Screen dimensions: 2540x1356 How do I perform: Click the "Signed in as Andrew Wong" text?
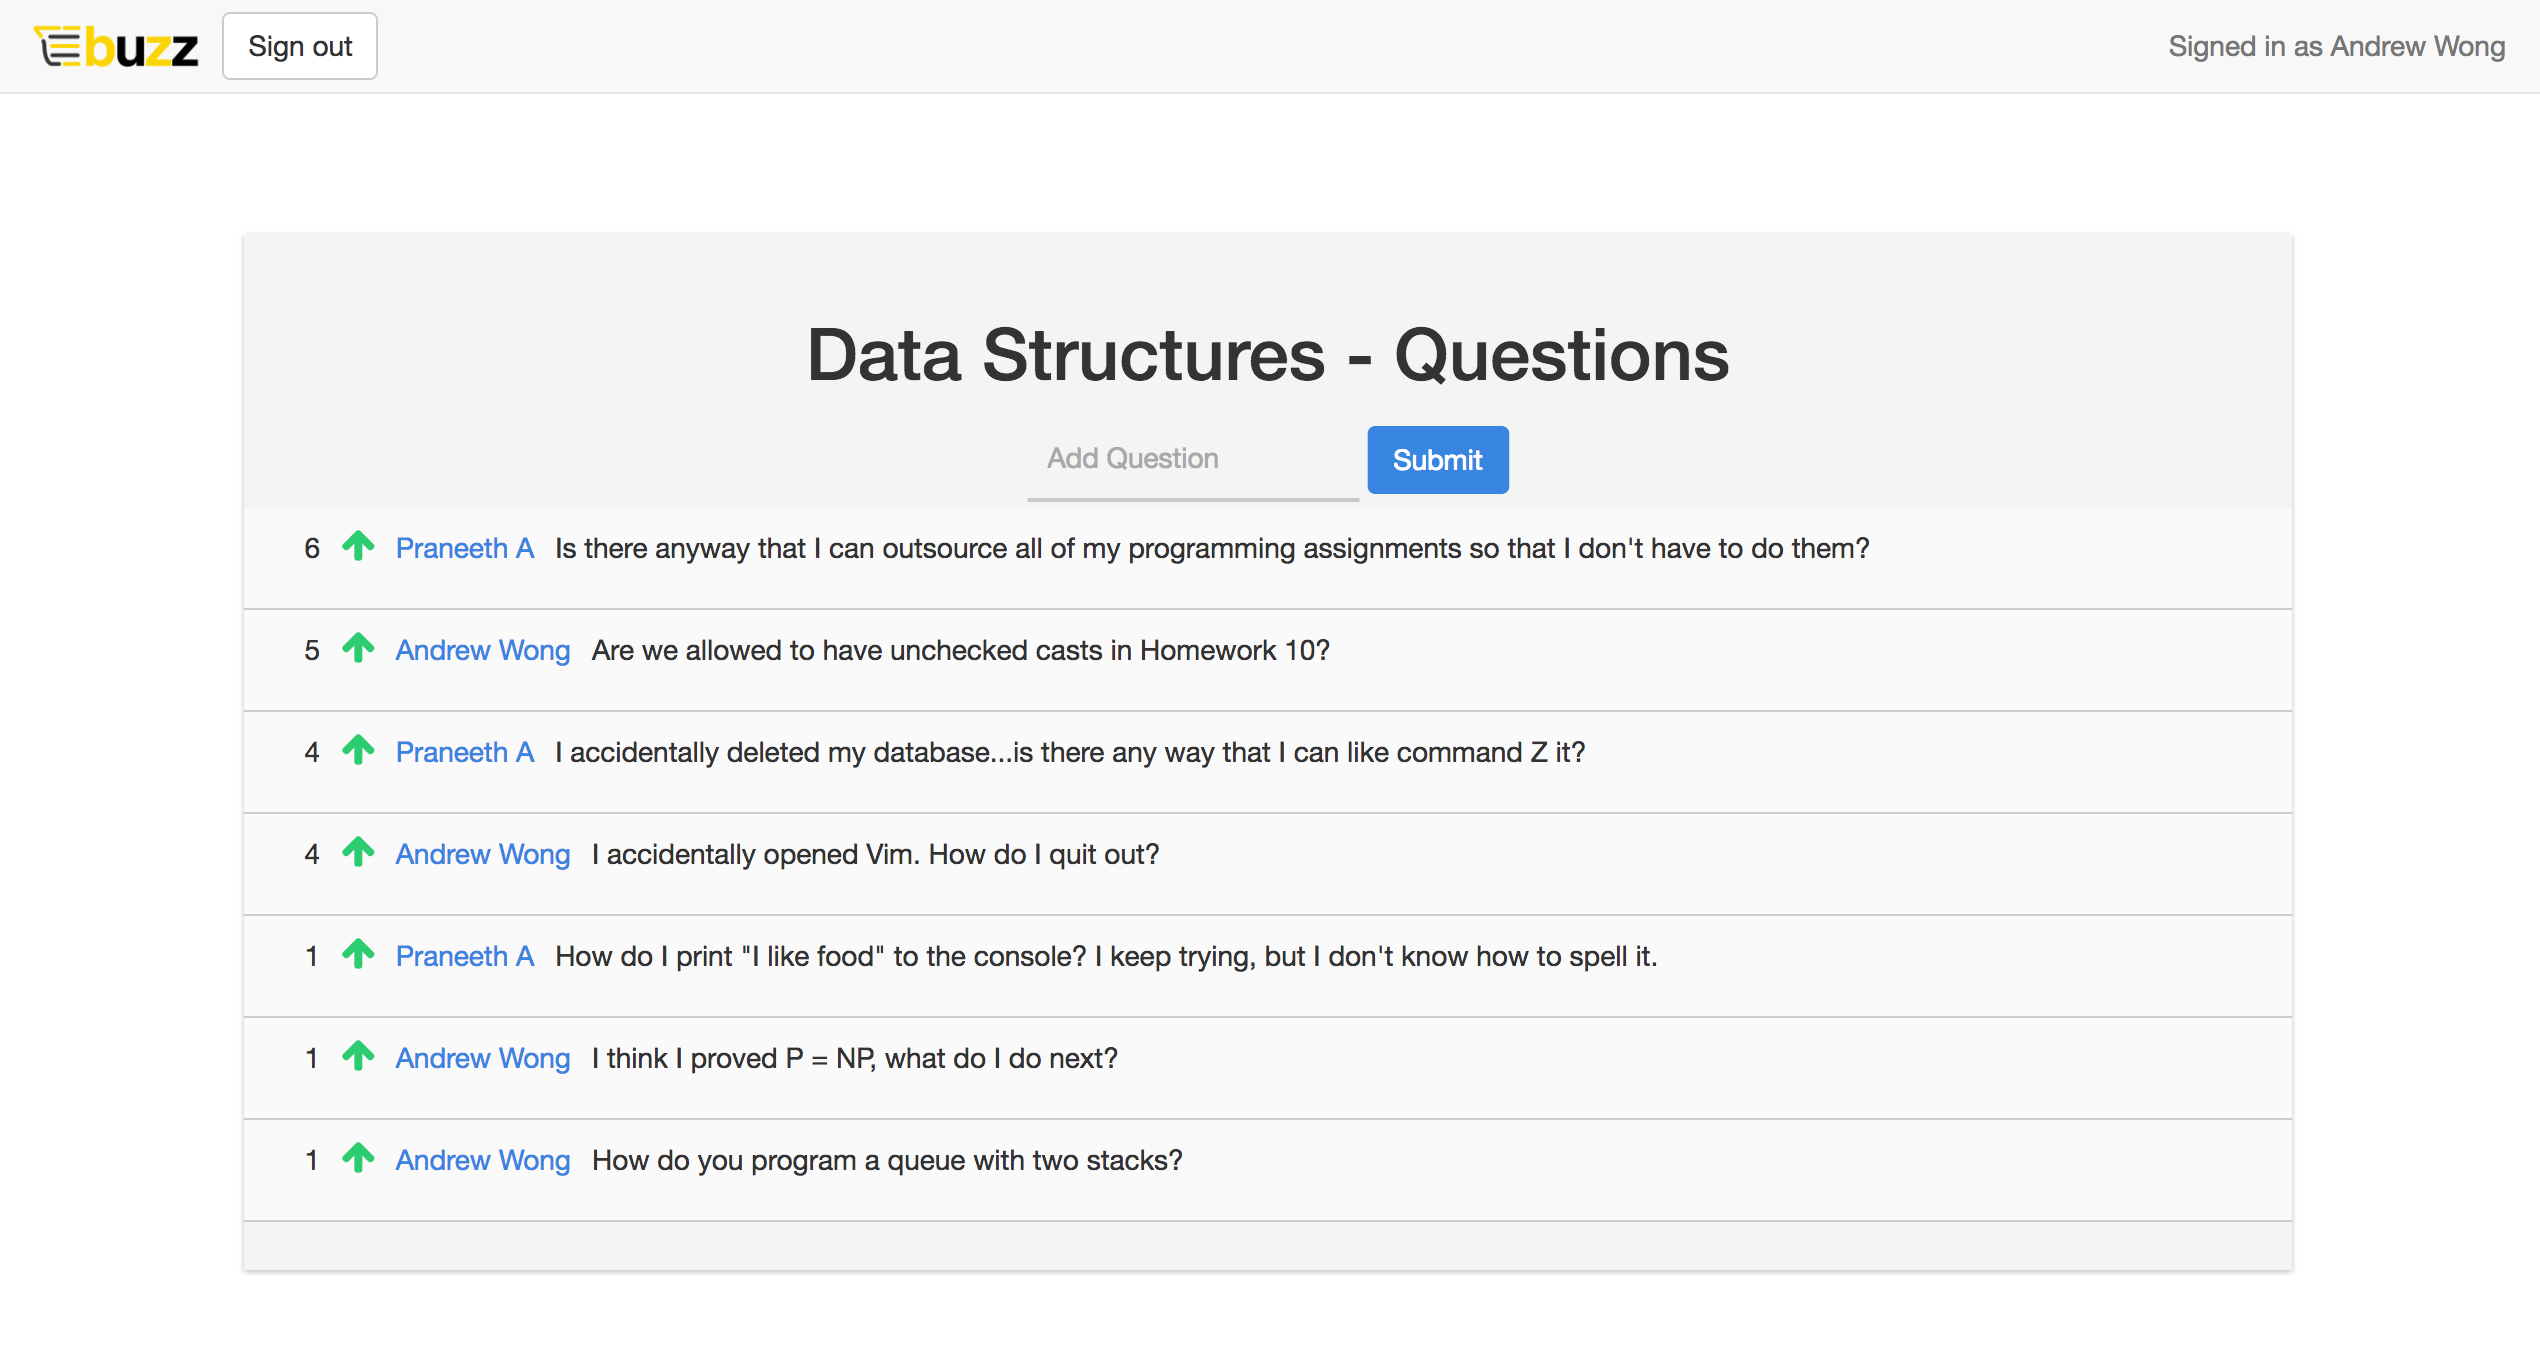coord(2336,47)
